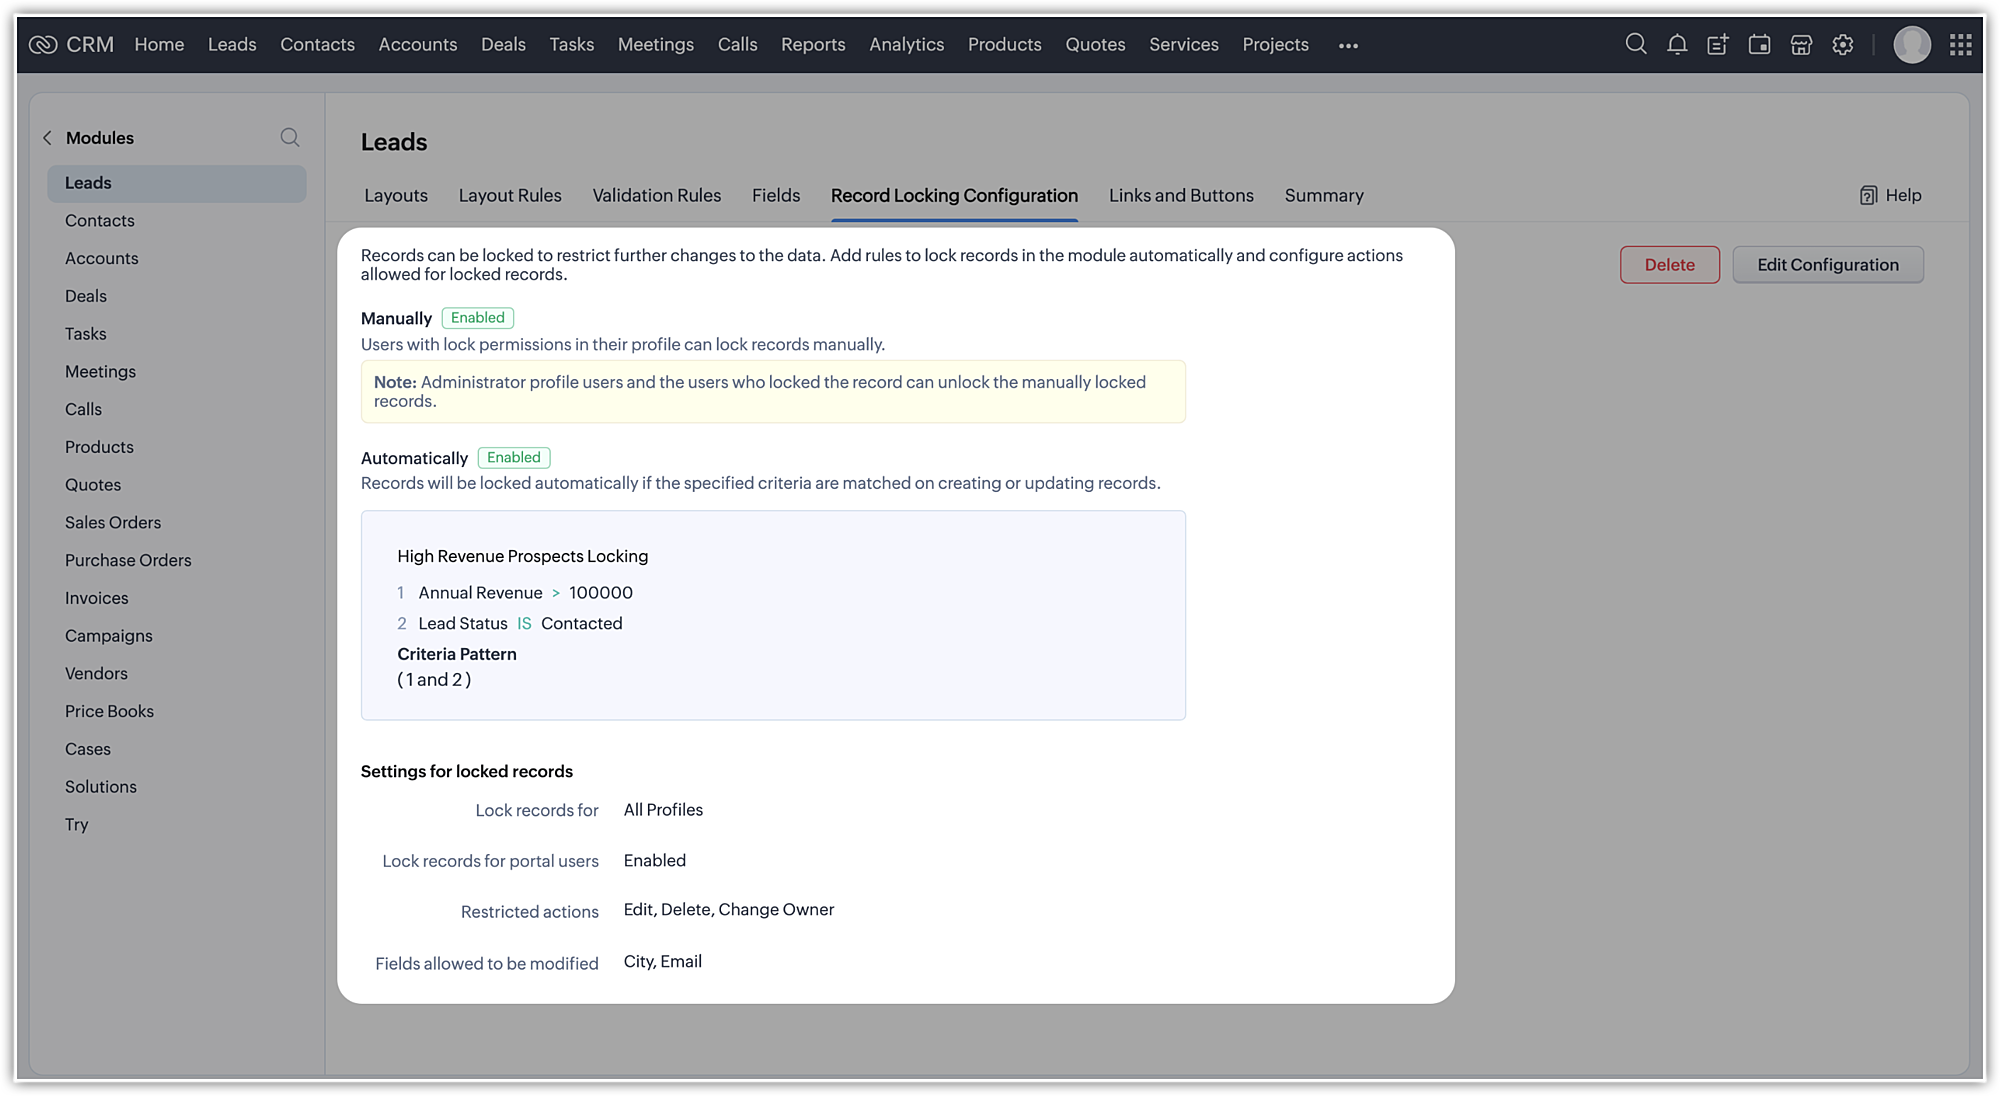
Task: Open the Help link
Action: point(1890,195)
